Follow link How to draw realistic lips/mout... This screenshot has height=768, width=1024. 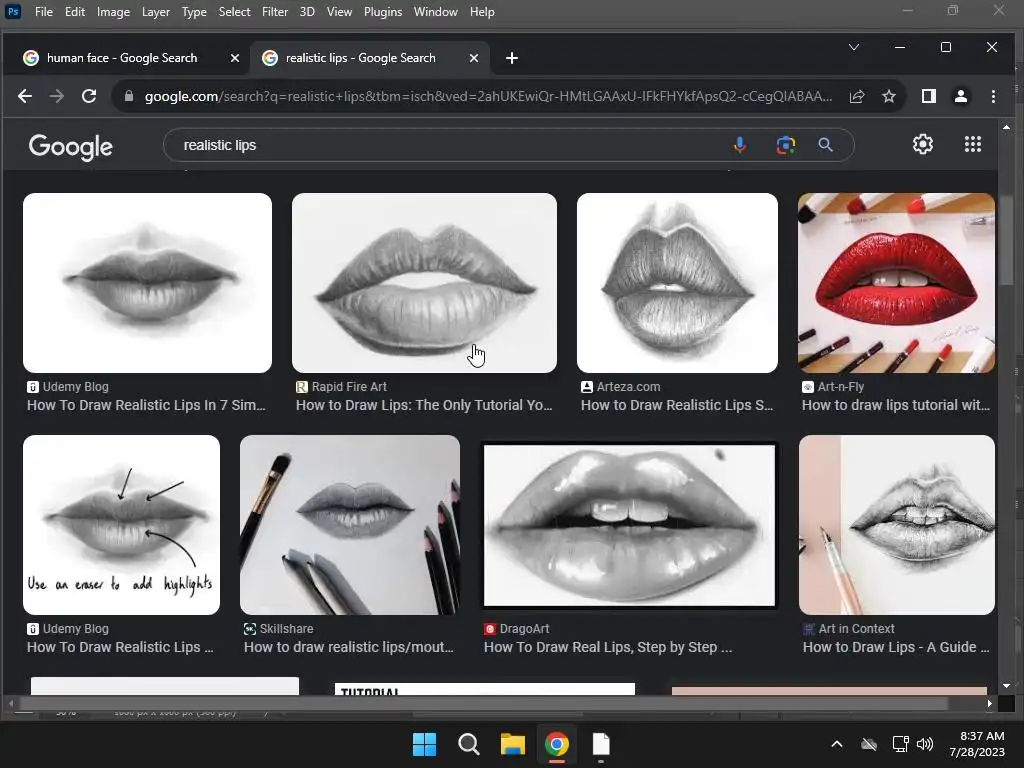pyautogui.click(x=349, y=647)
